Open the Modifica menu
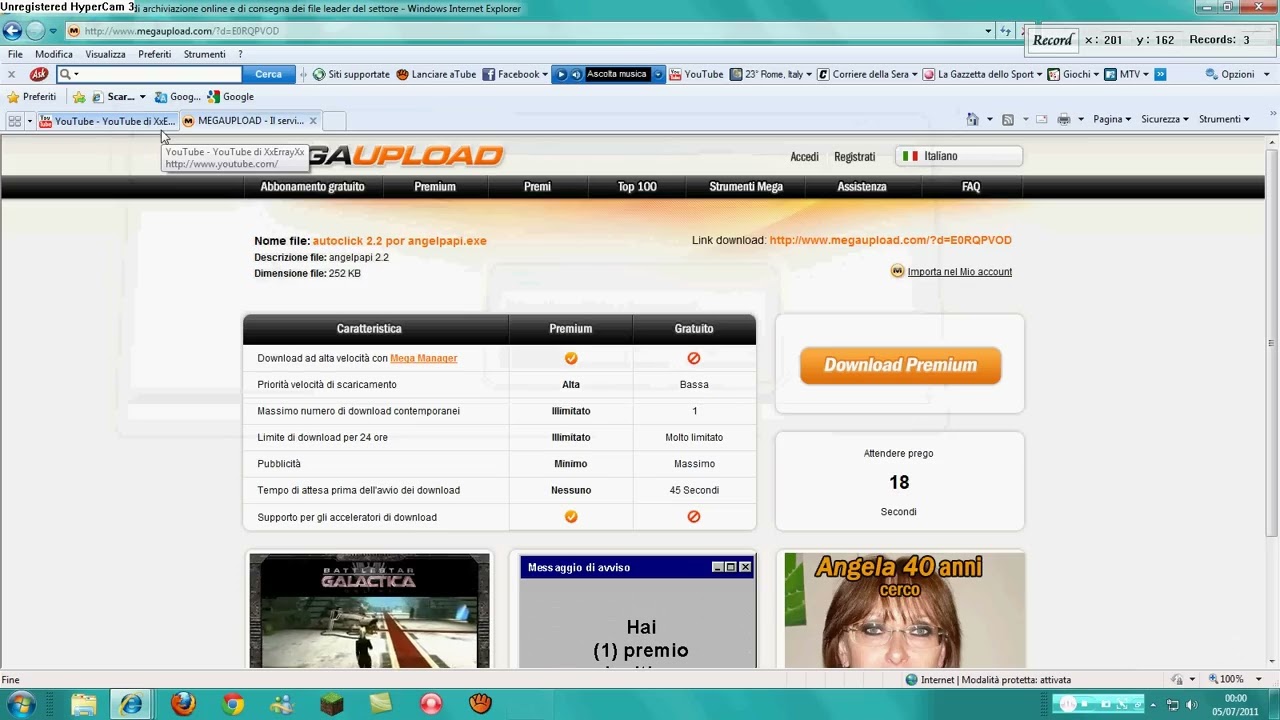The image size is (1280, 720). point(54,54)
